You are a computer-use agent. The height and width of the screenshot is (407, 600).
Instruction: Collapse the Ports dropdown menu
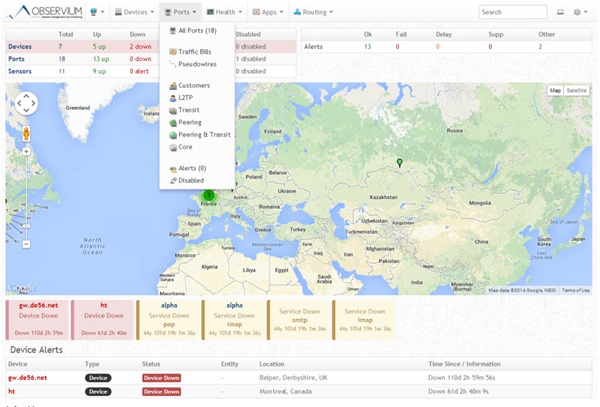(180, 12)
